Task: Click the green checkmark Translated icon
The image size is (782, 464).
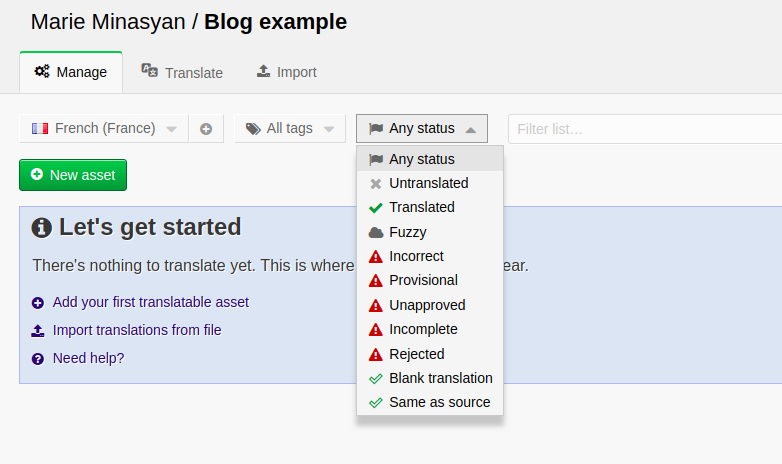Action: [x=376, y=208]
